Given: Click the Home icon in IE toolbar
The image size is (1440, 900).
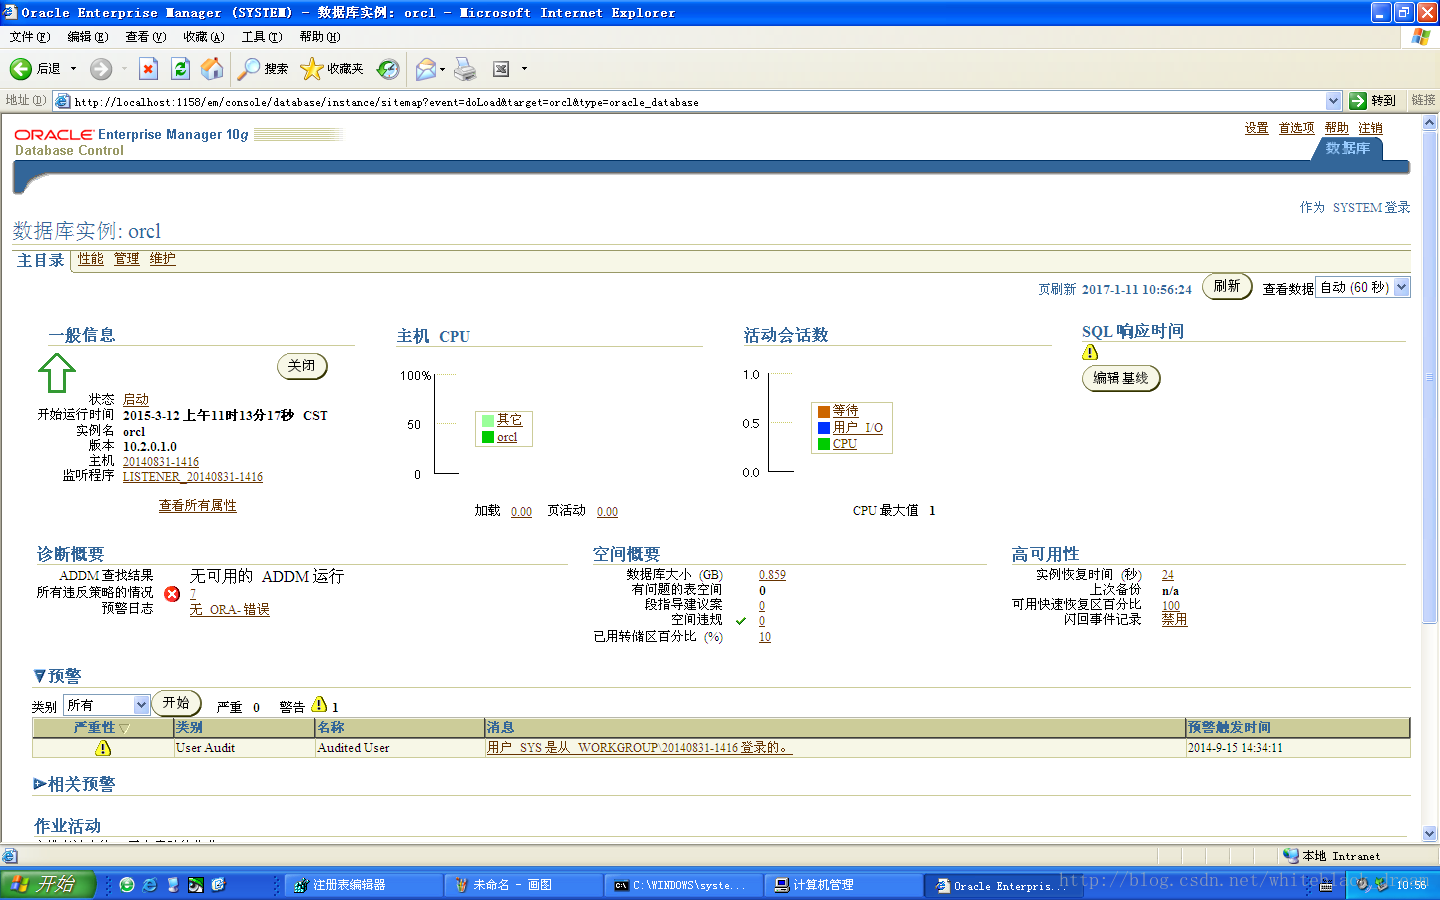Looking at the screenshot, I should pyautogui.click(x=212, y=69).
